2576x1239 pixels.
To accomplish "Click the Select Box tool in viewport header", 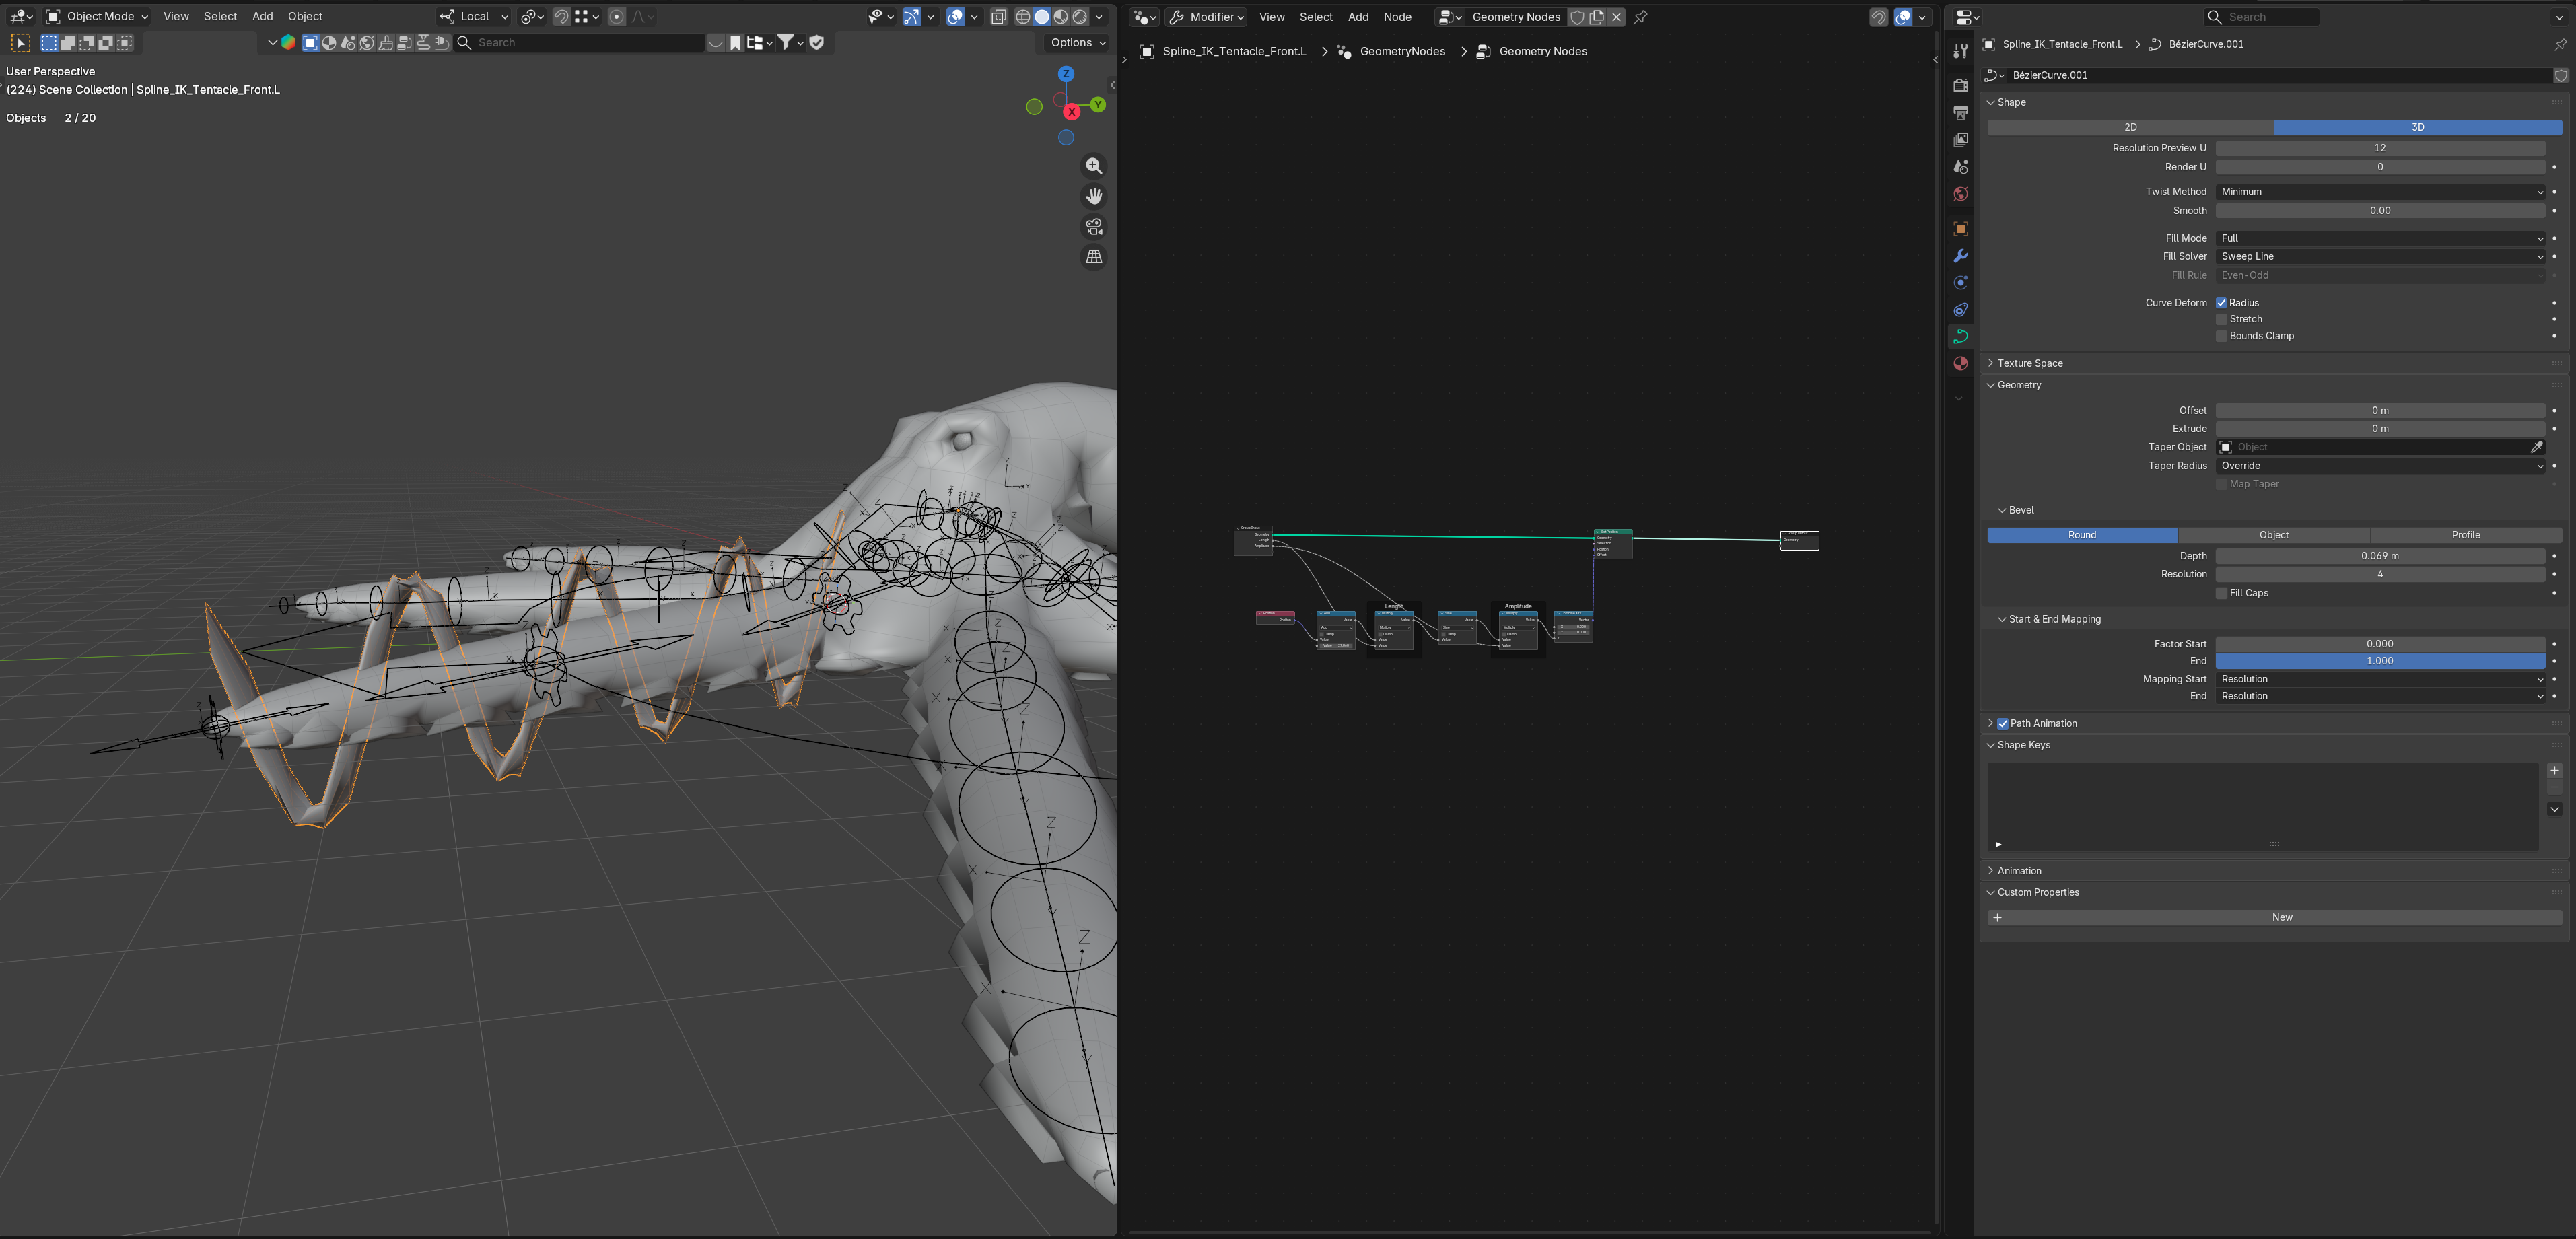I will [20, 43].
